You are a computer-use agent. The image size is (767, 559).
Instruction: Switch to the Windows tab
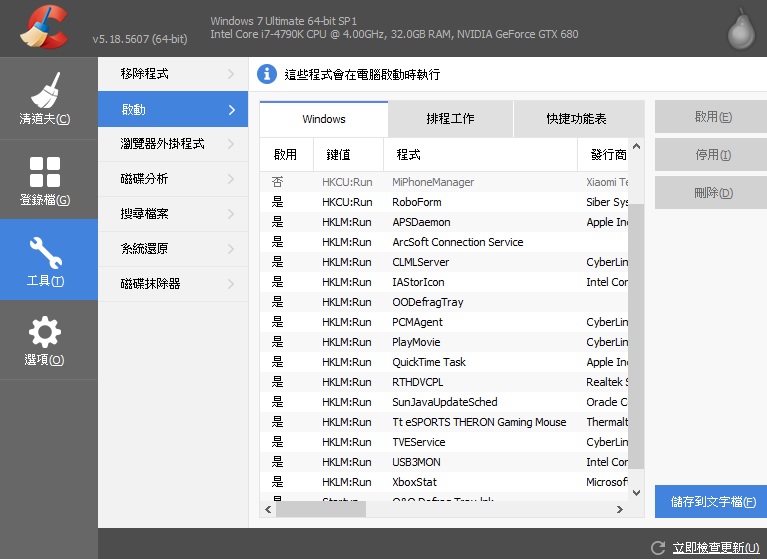(x=324, y=119)
